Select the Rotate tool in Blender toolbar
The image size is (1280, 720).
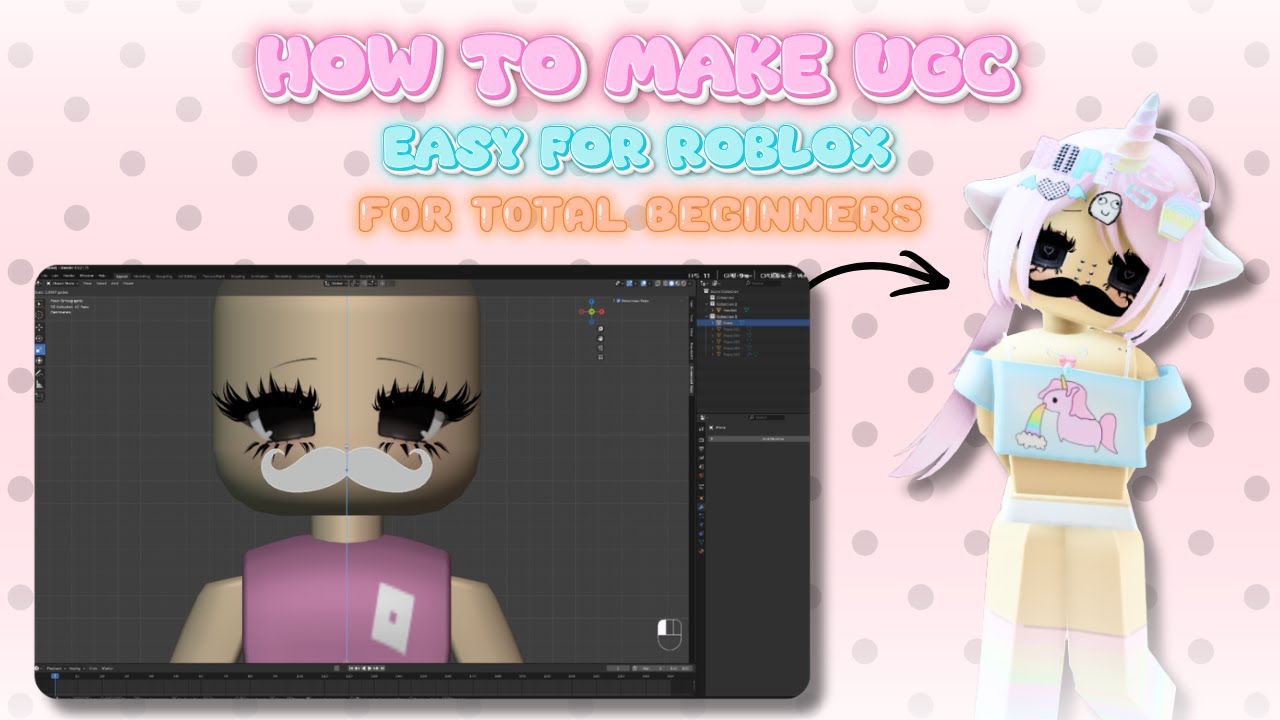coord(39,338)
